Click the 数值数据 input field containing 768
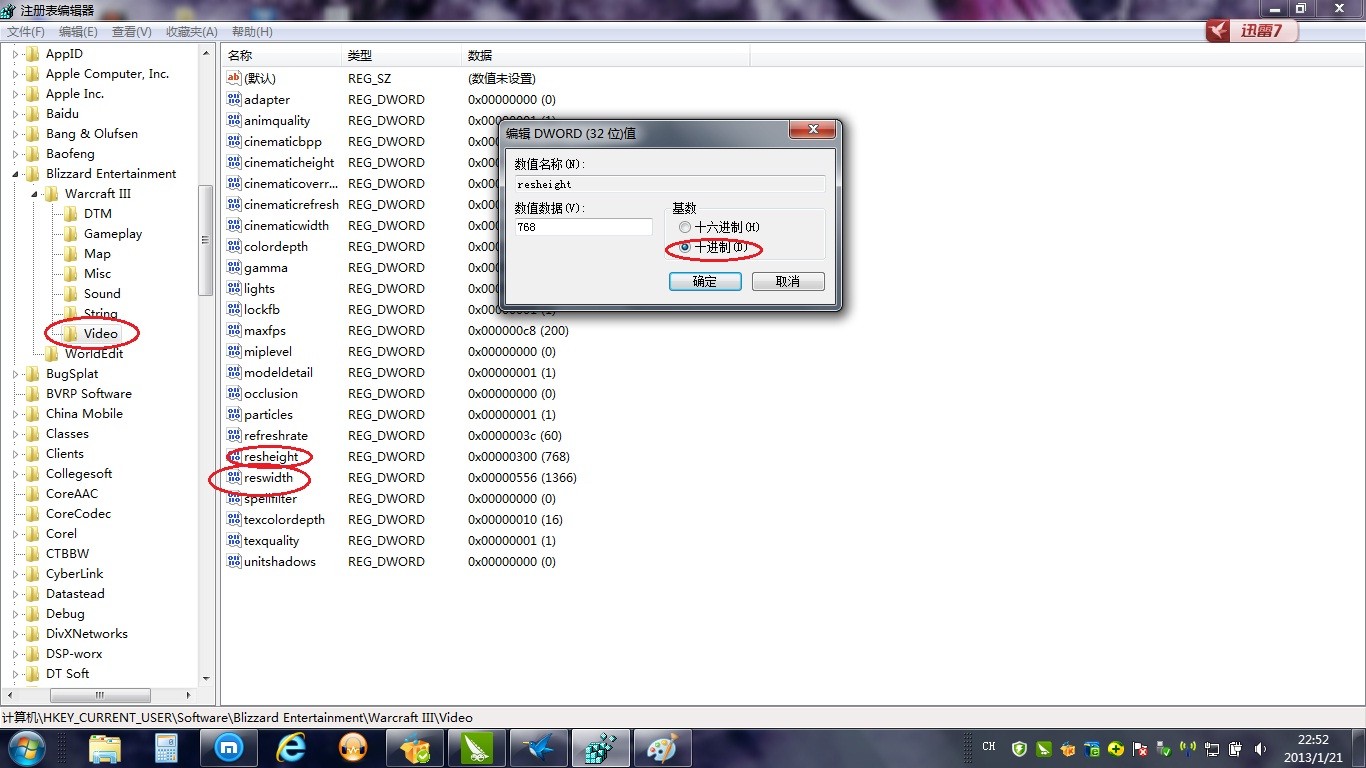Image resolution: width=1366 pixels, height=768 pixels. 583,227
